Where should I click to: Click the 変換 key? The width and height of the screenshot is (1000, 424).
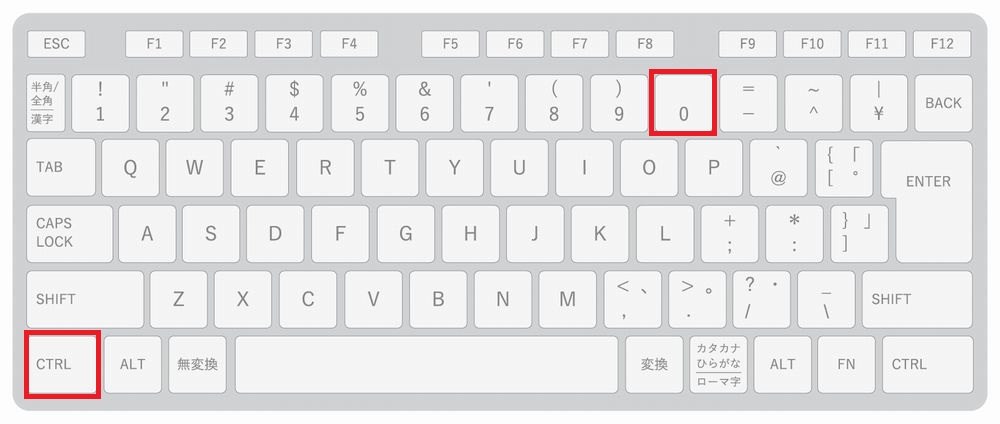654,365
